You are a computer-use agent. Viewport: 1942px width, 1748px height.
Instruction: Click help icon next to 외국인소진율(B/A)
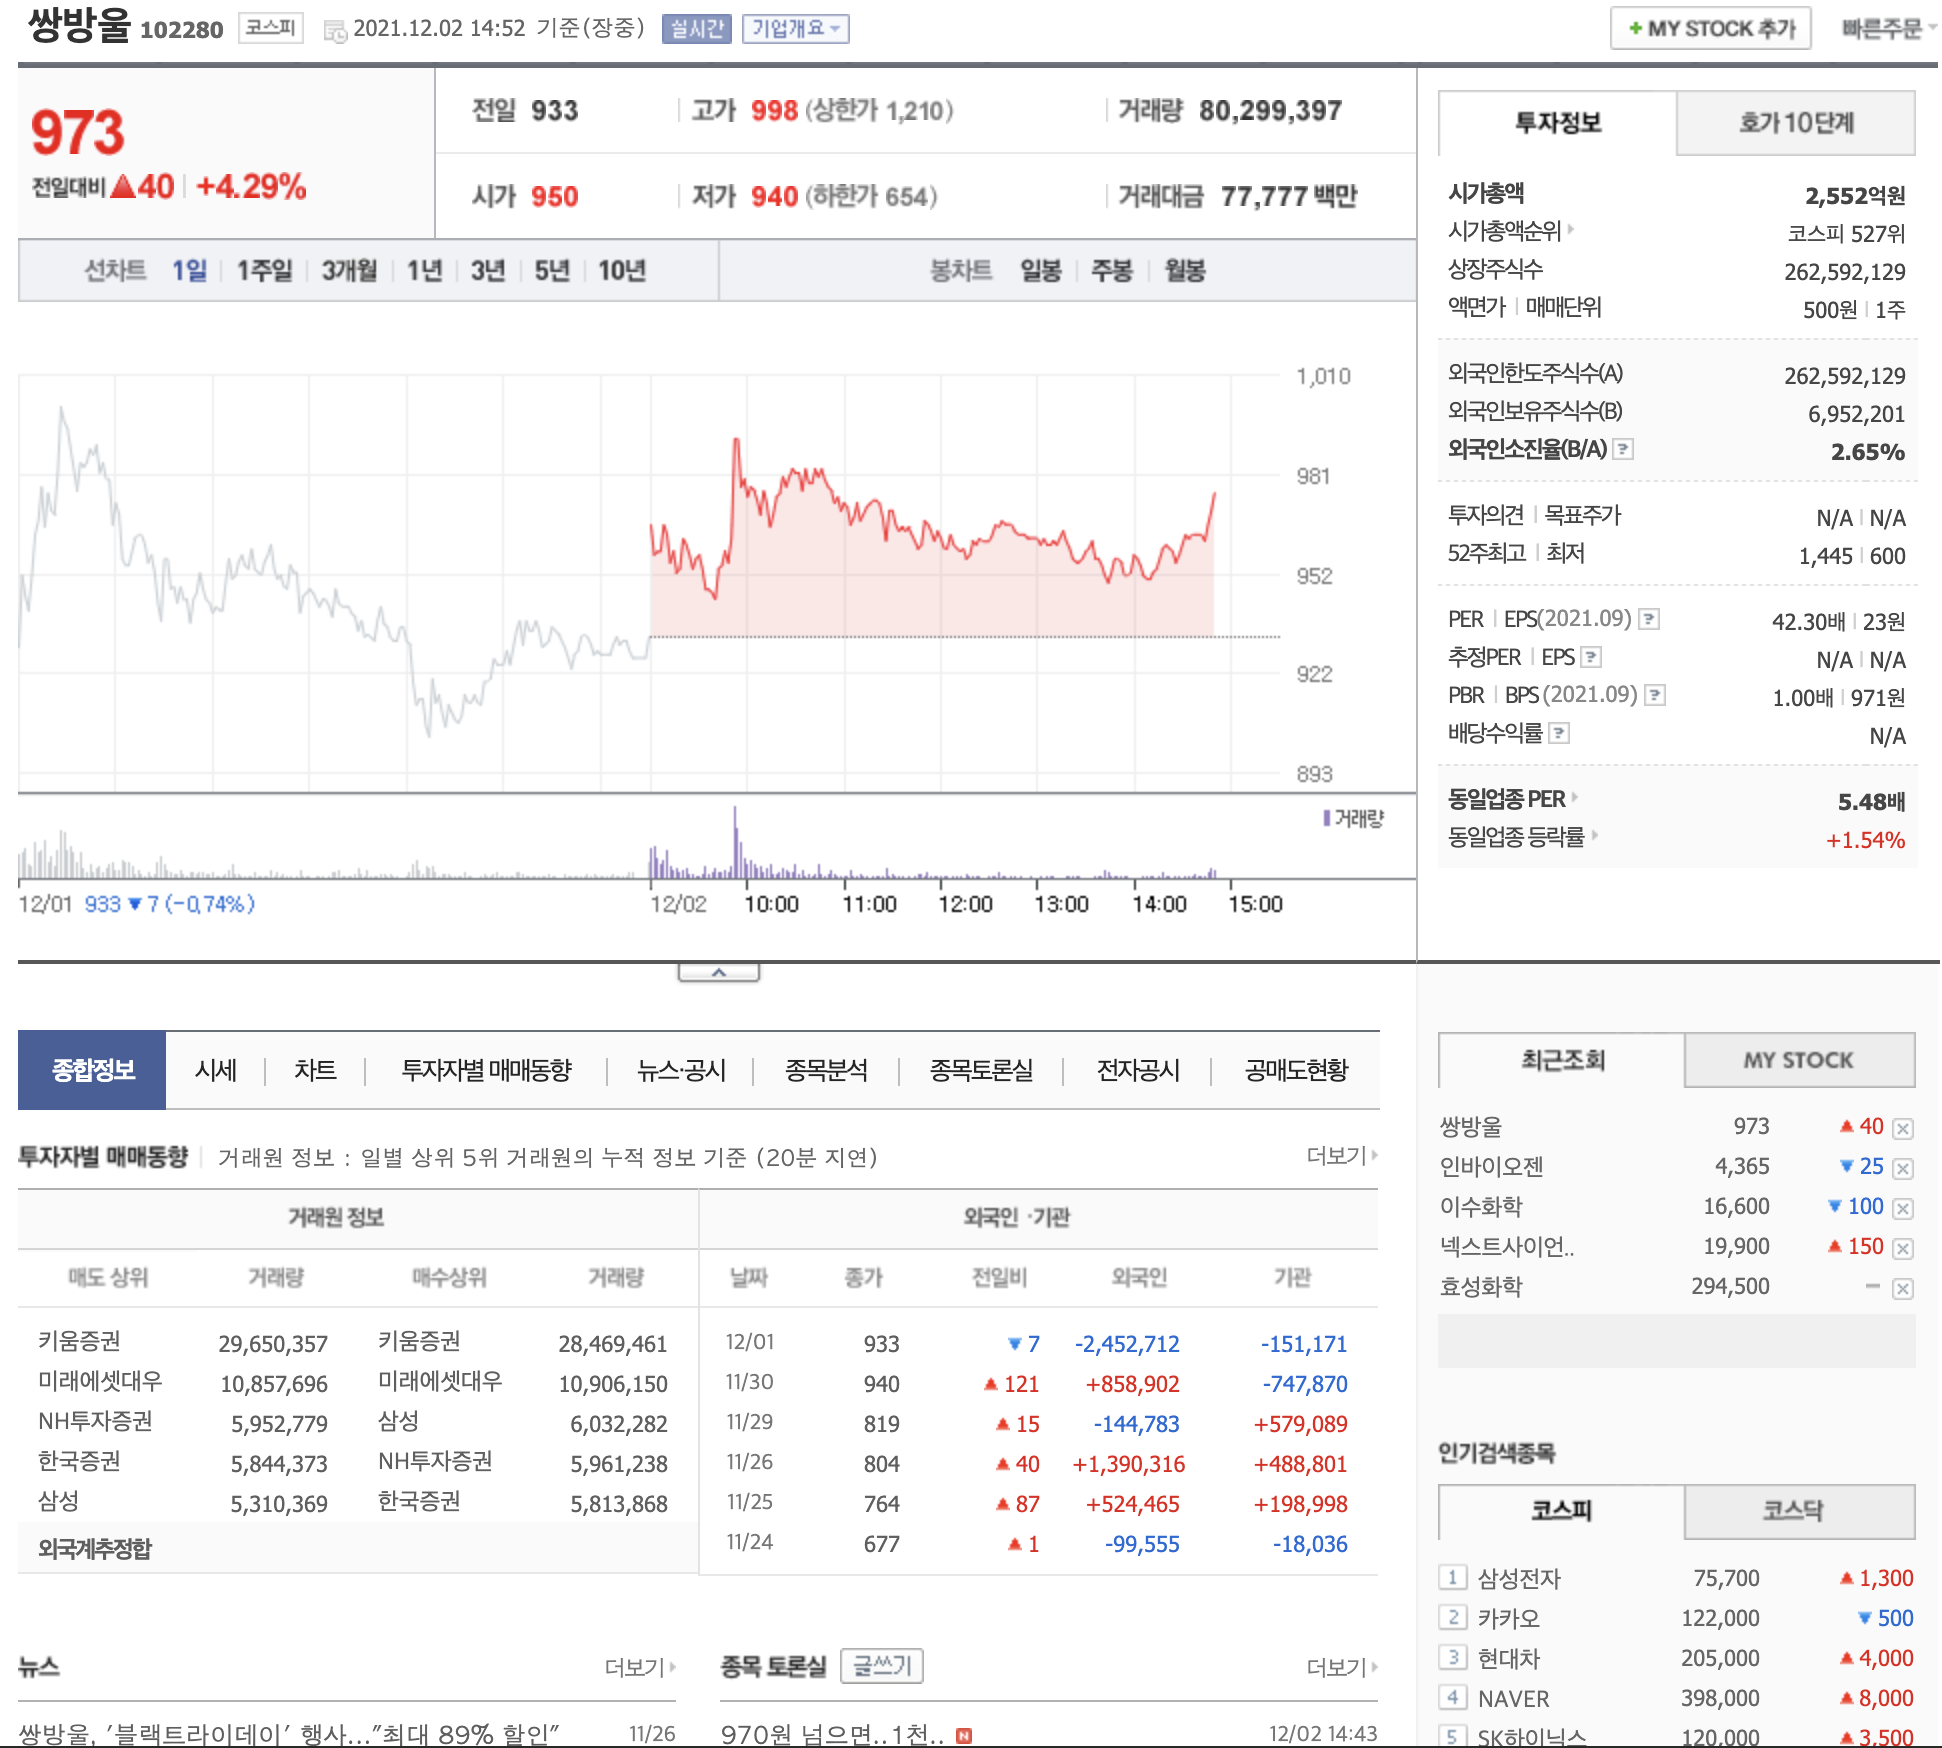click(x=1624, y=450)
